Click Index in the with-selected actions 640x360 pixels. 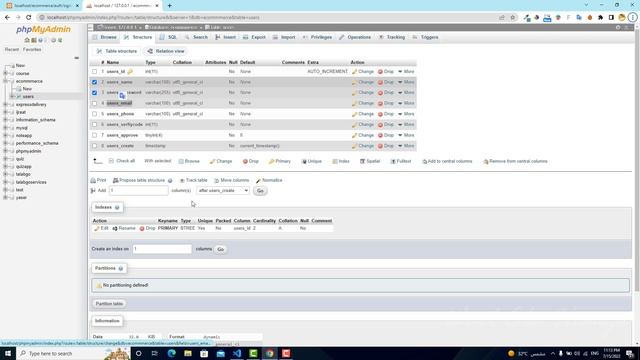point(341,161)
